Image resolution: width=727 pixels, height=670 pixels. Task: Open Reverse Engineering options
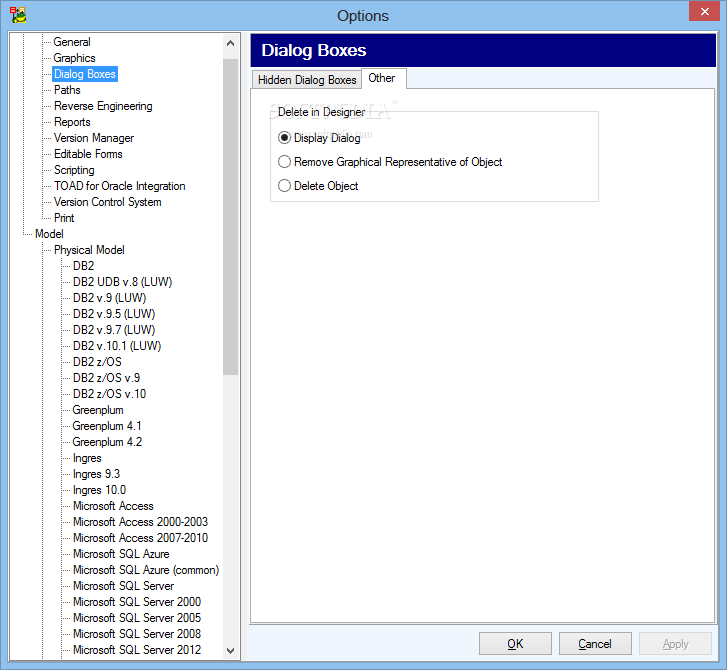coord(103,106)
